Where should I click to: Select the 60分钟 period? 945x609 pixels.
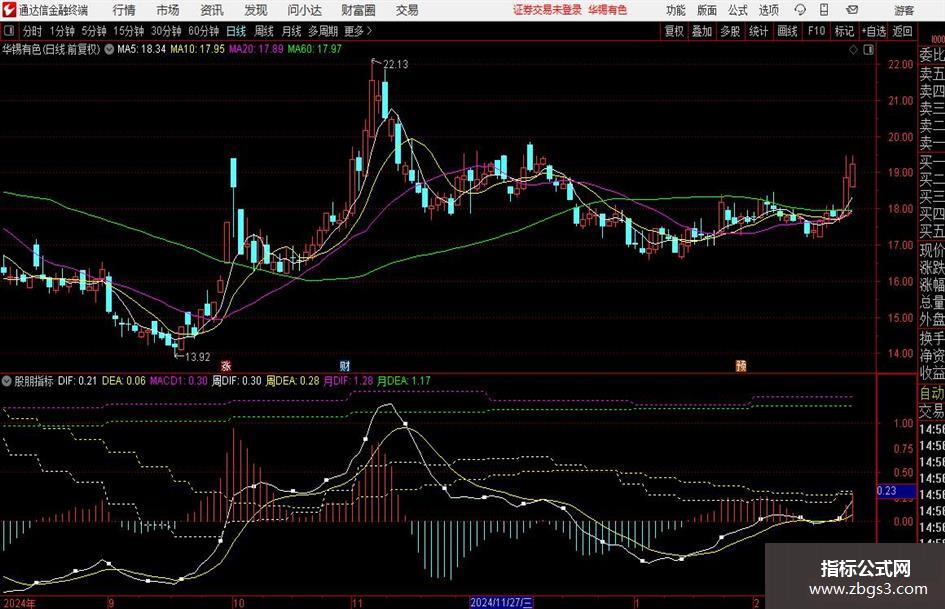(x=203, y=31)
